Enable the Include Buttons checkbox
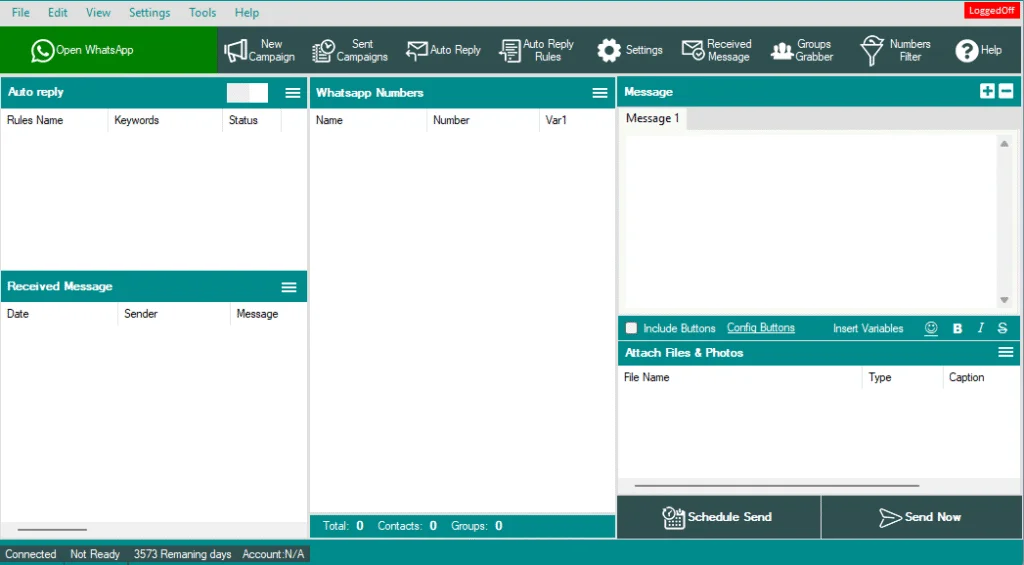The height and width of the screenshot is (565, 1024). point(631,328)
